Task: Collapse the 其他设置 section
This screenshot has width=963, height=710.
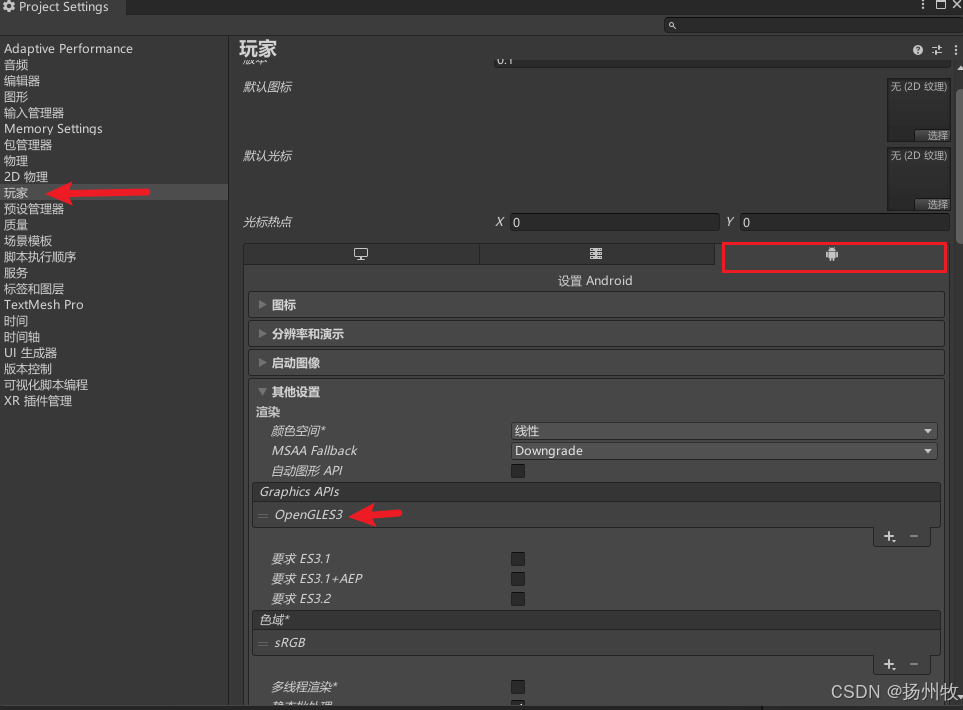Action: click(264, 391)
